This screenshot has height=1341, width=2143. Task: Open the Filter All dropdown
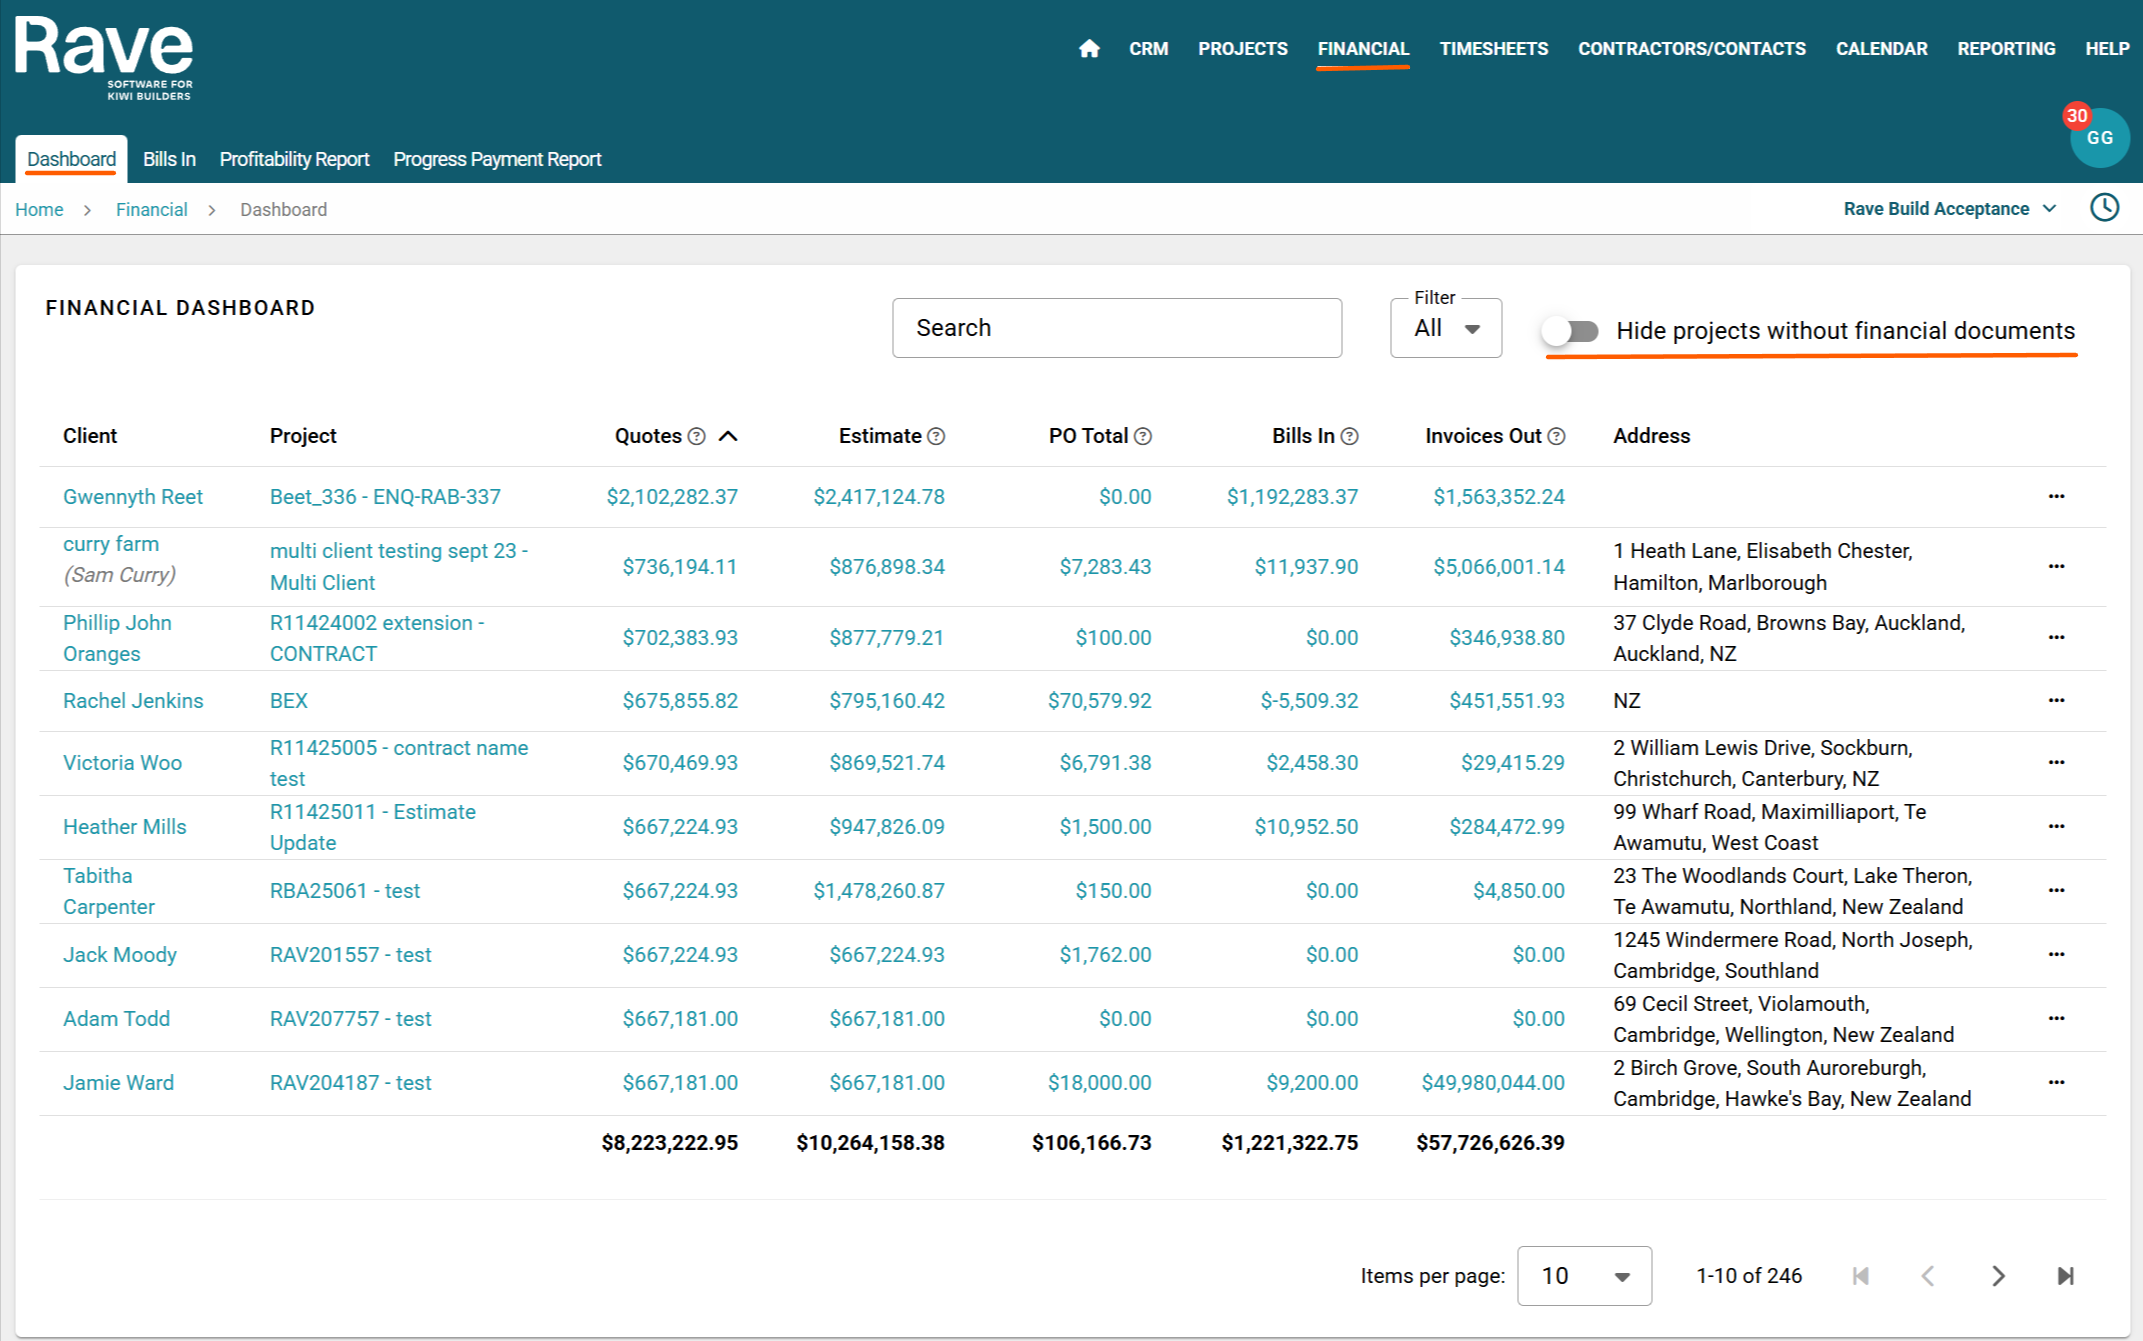coord(1445,328)
